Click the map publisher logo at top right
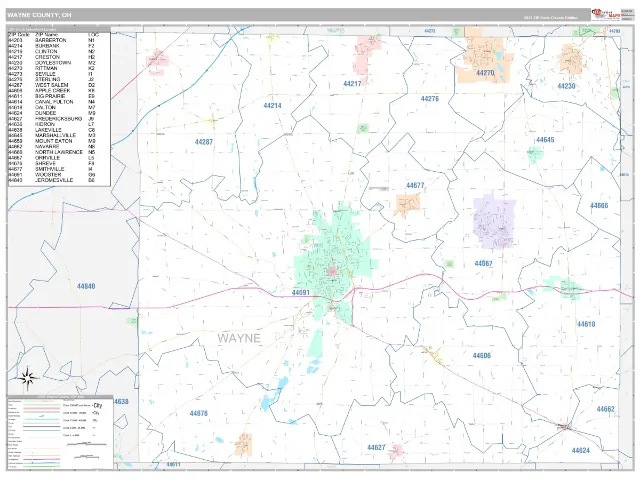Viewport: 640px width, 480px height. point(606,15)
